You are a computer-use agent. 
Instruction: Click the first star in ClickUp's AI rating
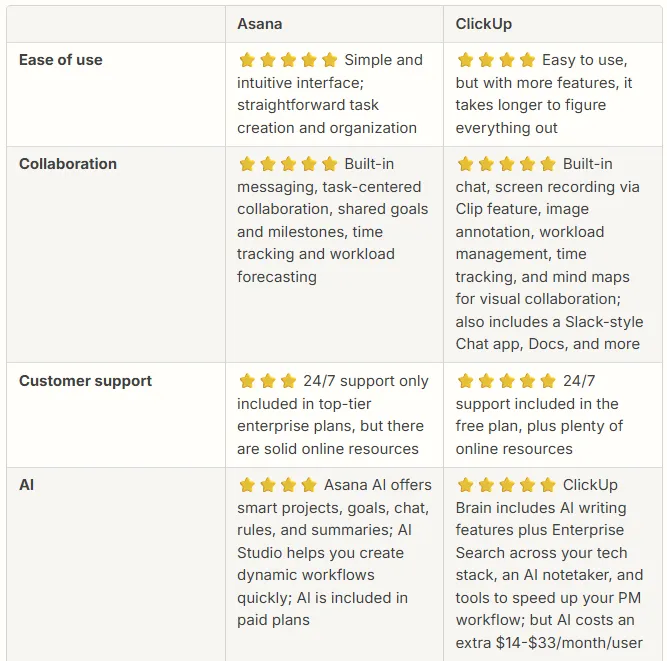pos(465,485)
